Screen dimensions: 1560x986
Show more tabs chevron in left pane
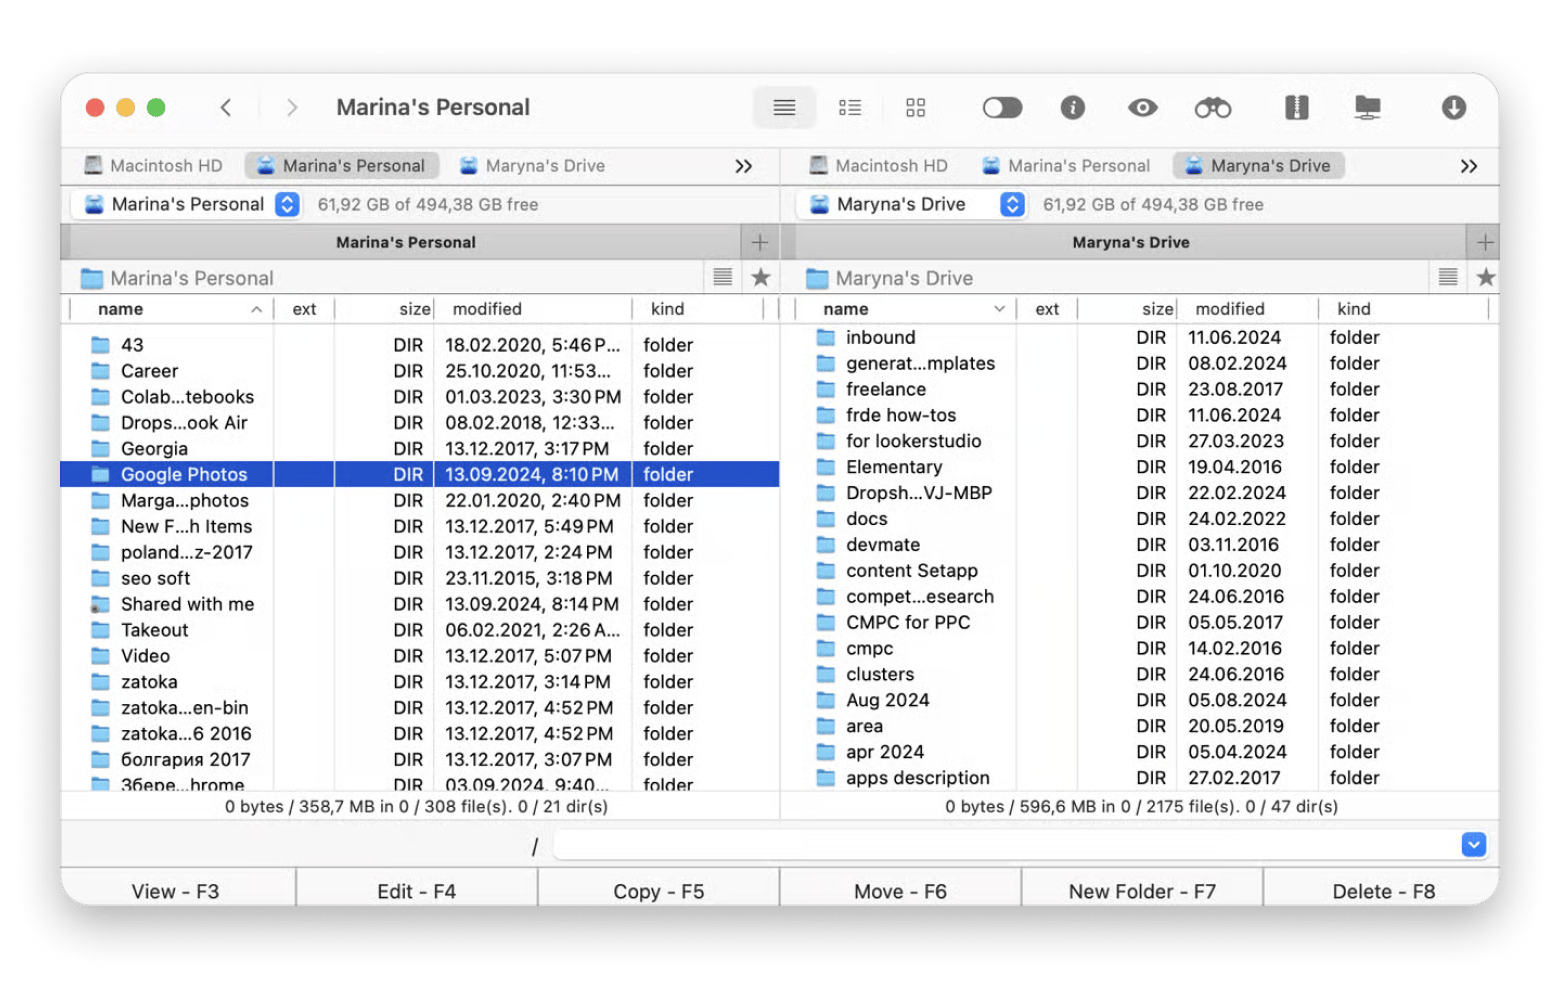click(743, 166)
